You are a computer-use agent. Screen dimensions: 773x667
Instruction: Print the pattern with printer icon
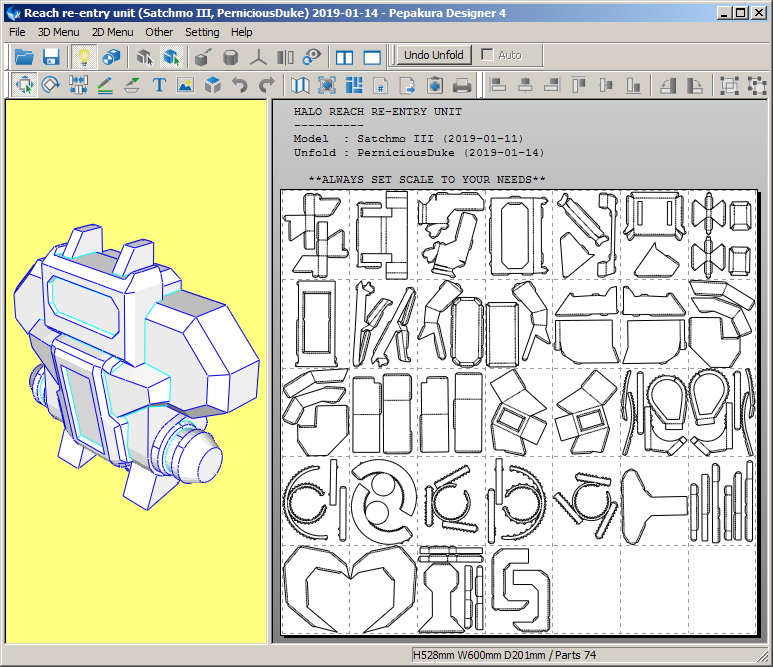(462, 85)
